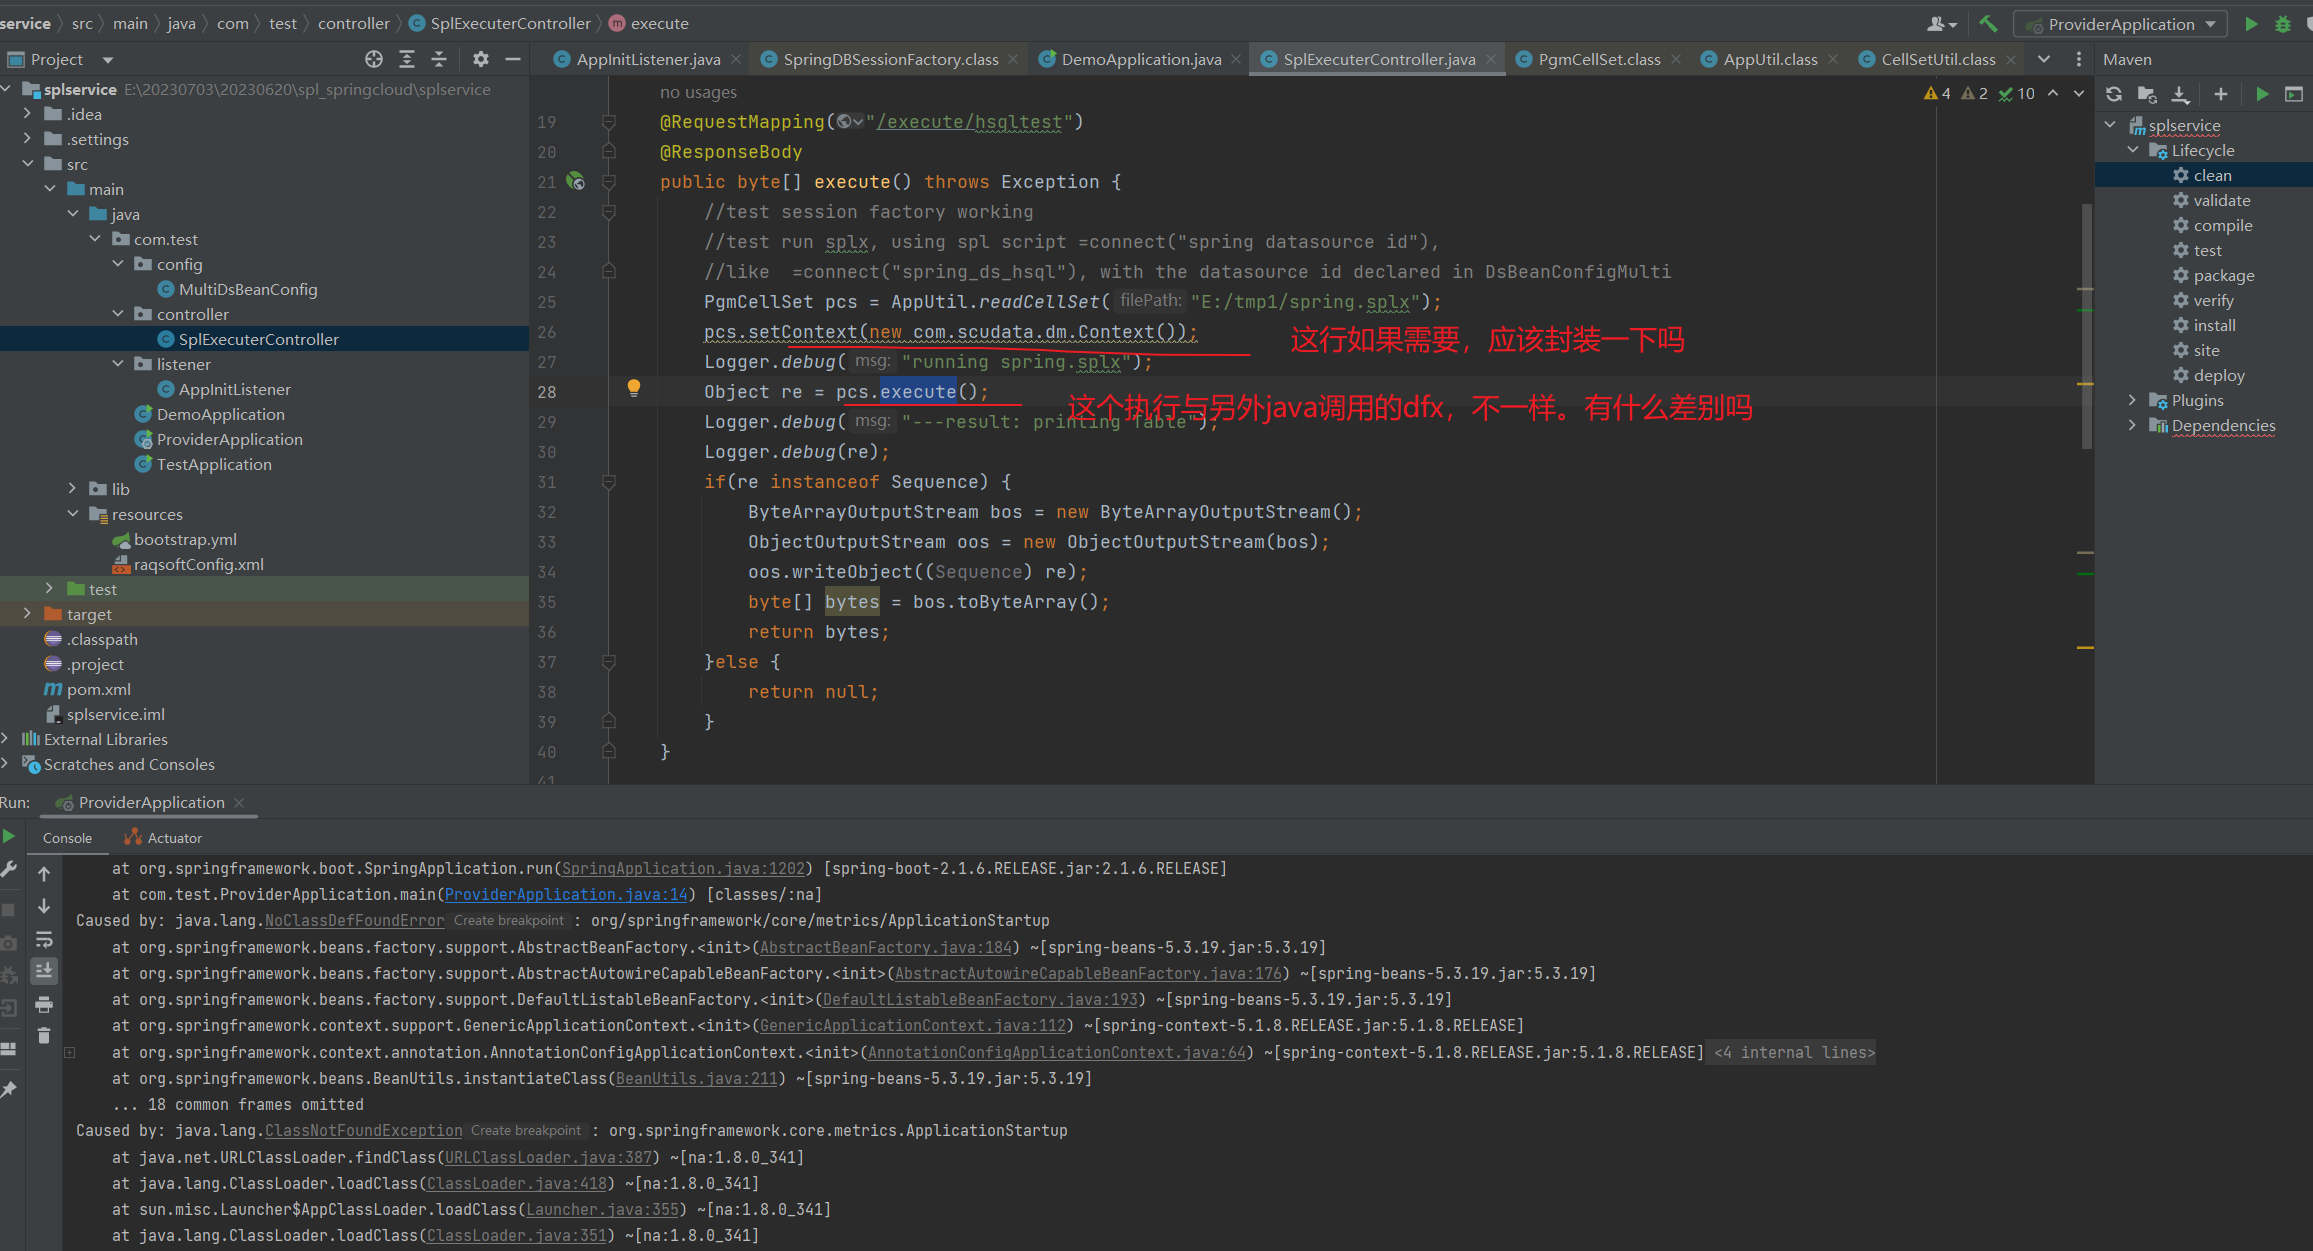Open the ProviderApplication.java:14 stack trace link

[566, 895]
